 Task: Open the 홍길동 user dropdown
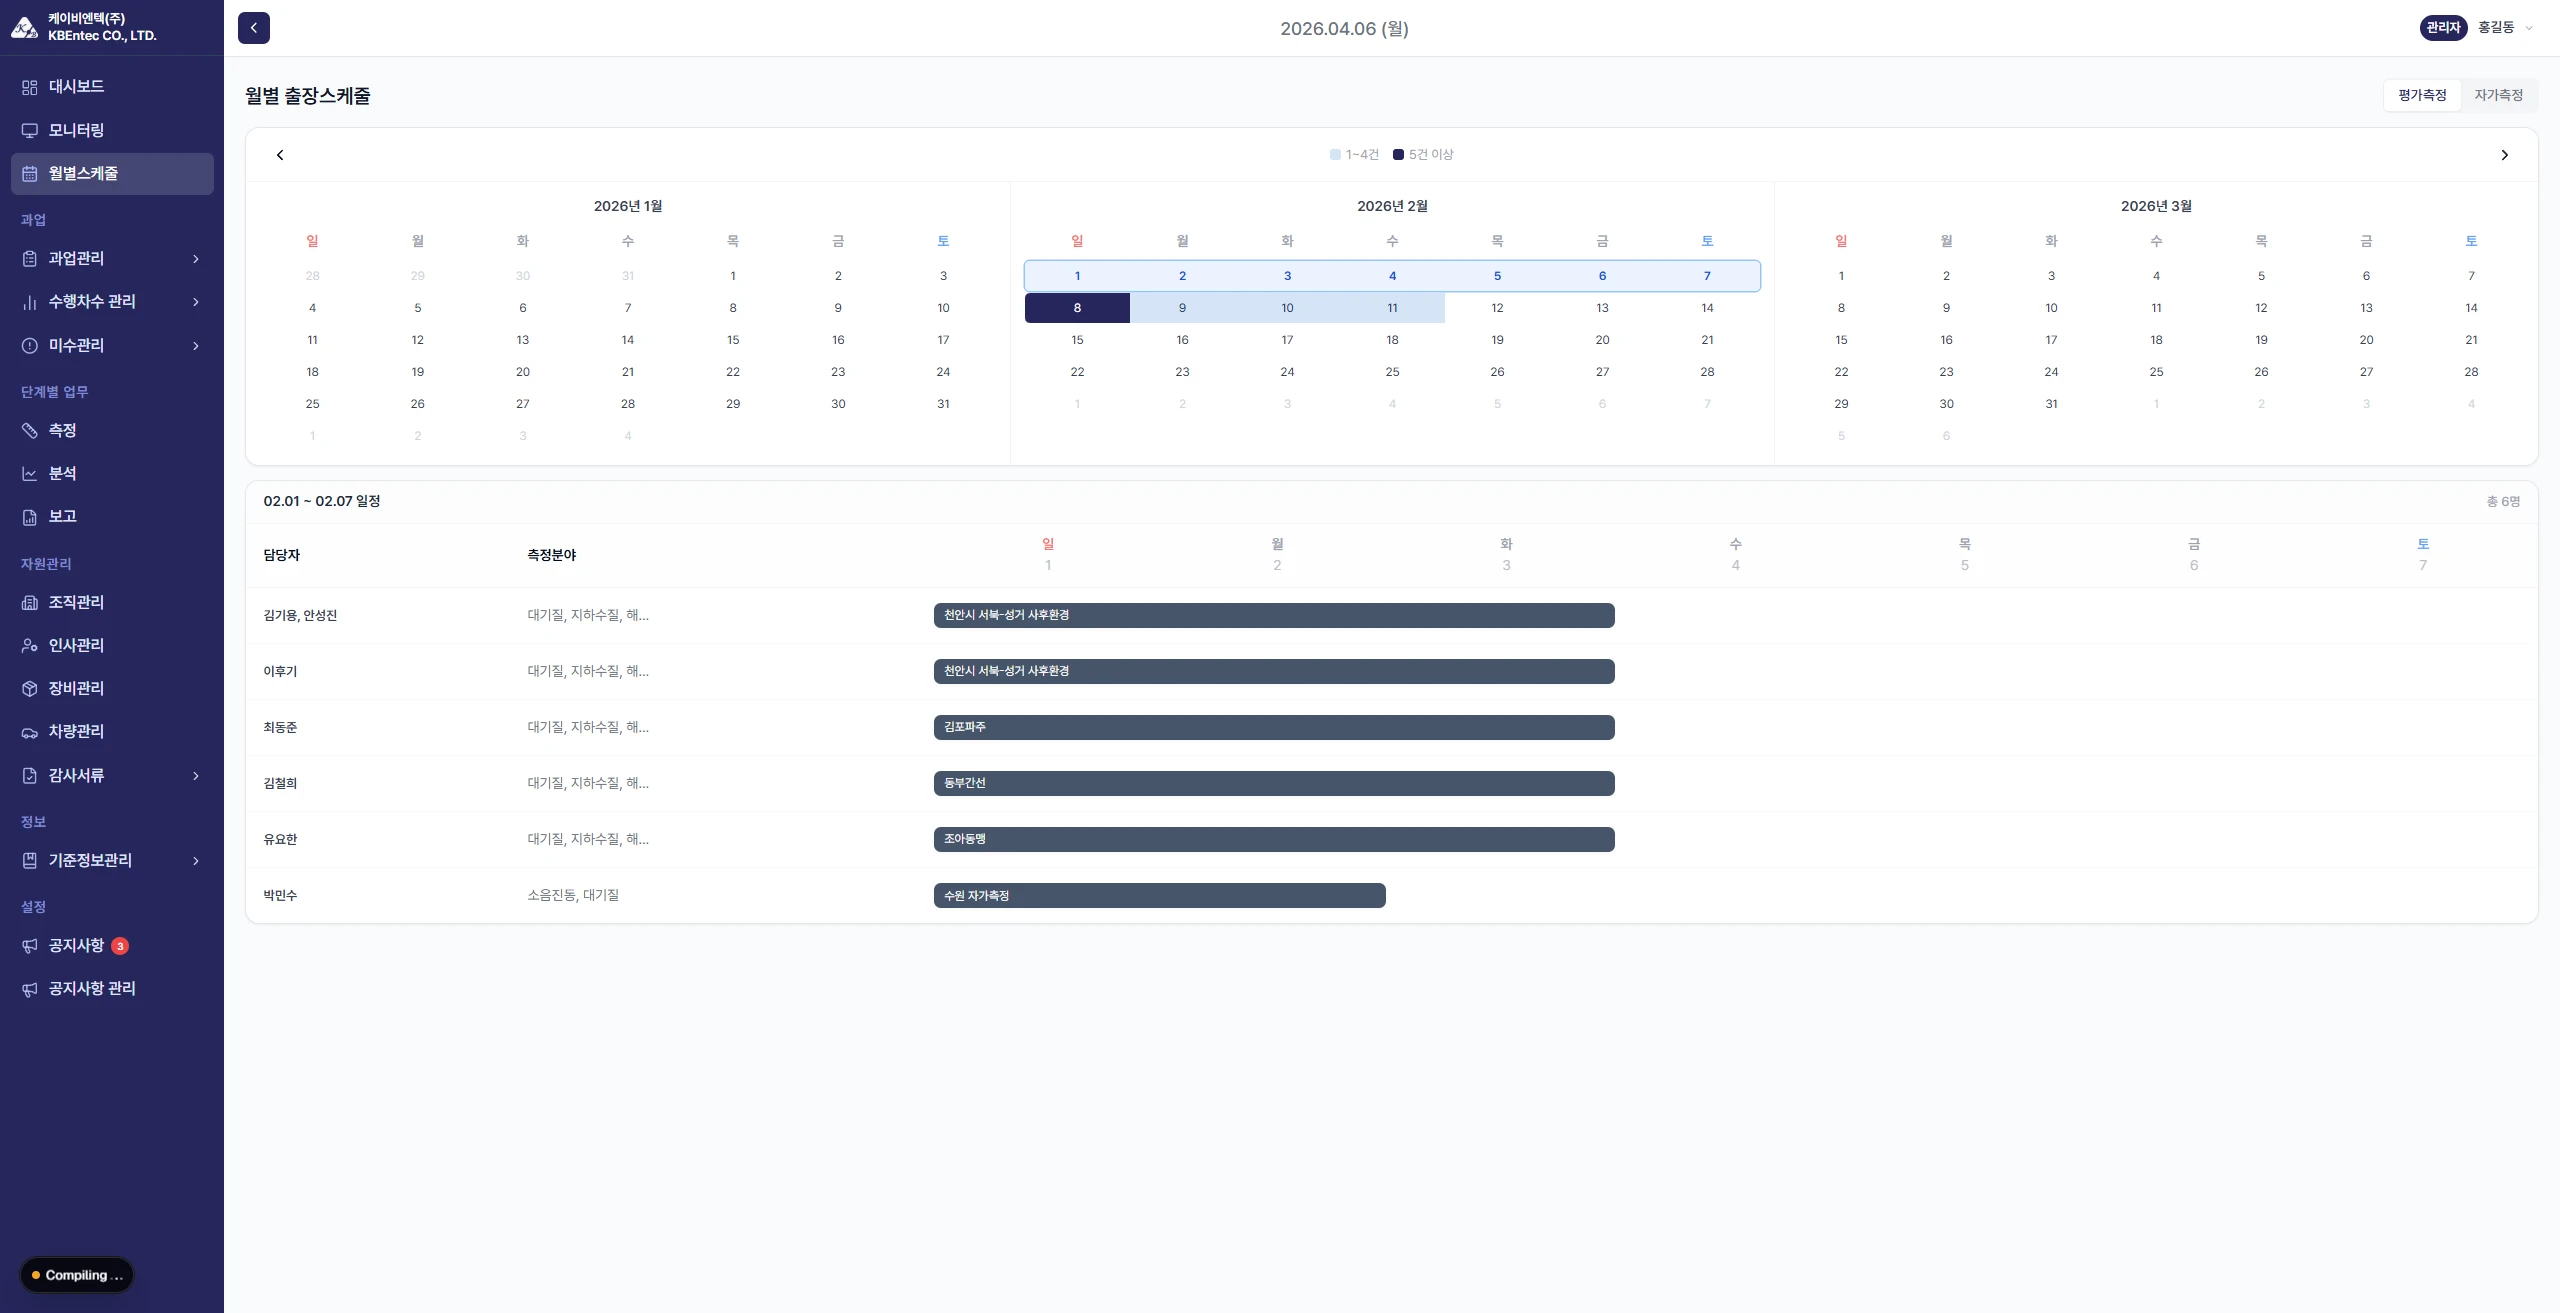(2506, 28)
